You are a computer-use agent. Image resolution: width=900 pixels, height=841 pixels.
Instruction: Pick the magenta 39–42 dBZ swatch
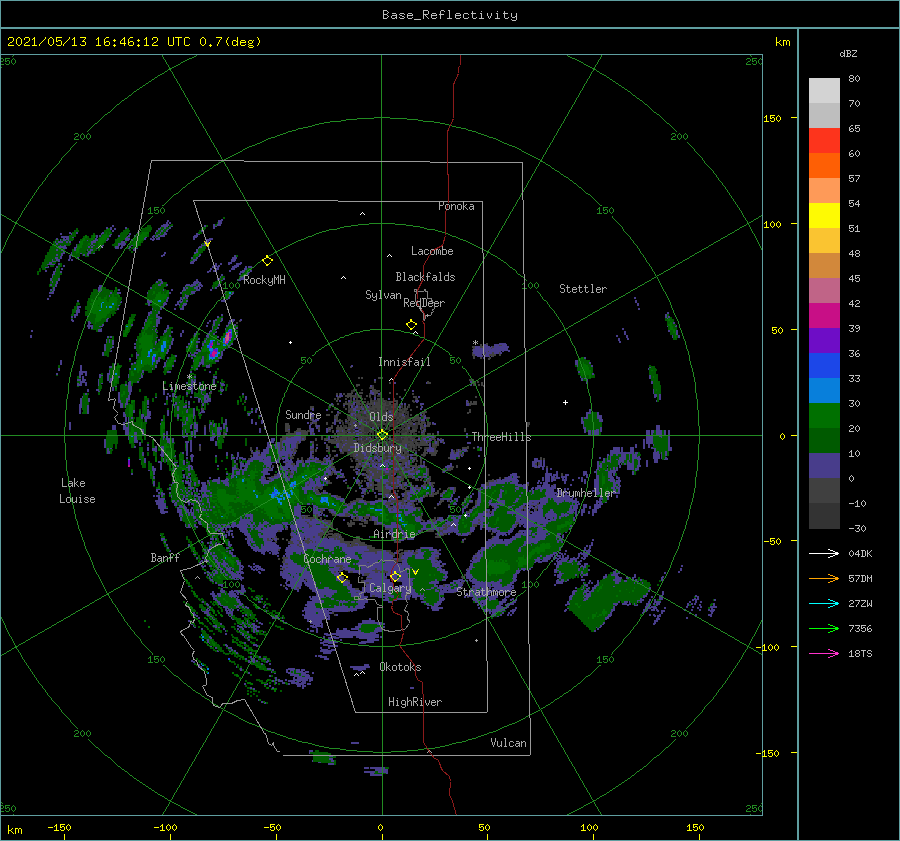(x=824, y=316)
